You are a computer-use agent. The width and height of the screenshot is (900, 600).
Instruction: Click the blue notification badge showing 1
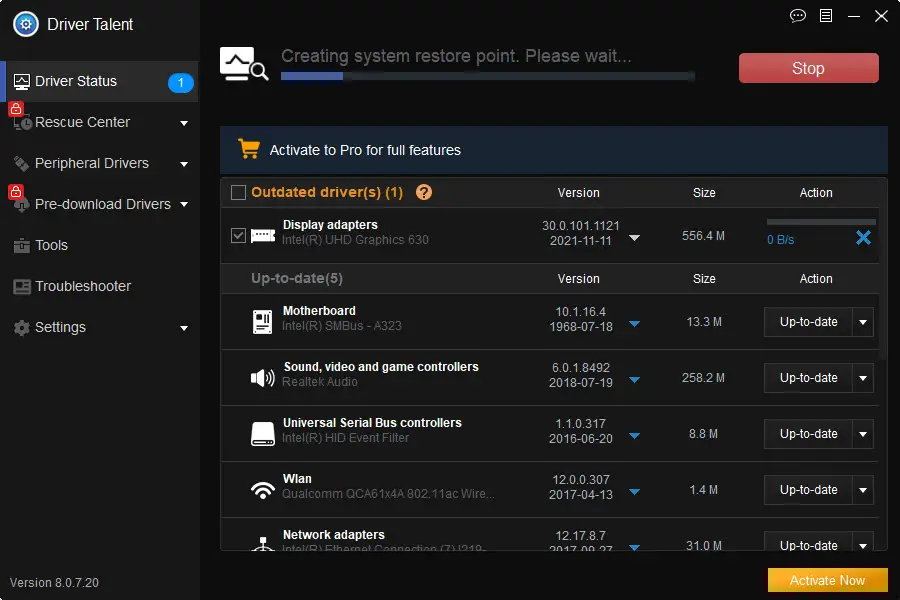coord(180,83)
